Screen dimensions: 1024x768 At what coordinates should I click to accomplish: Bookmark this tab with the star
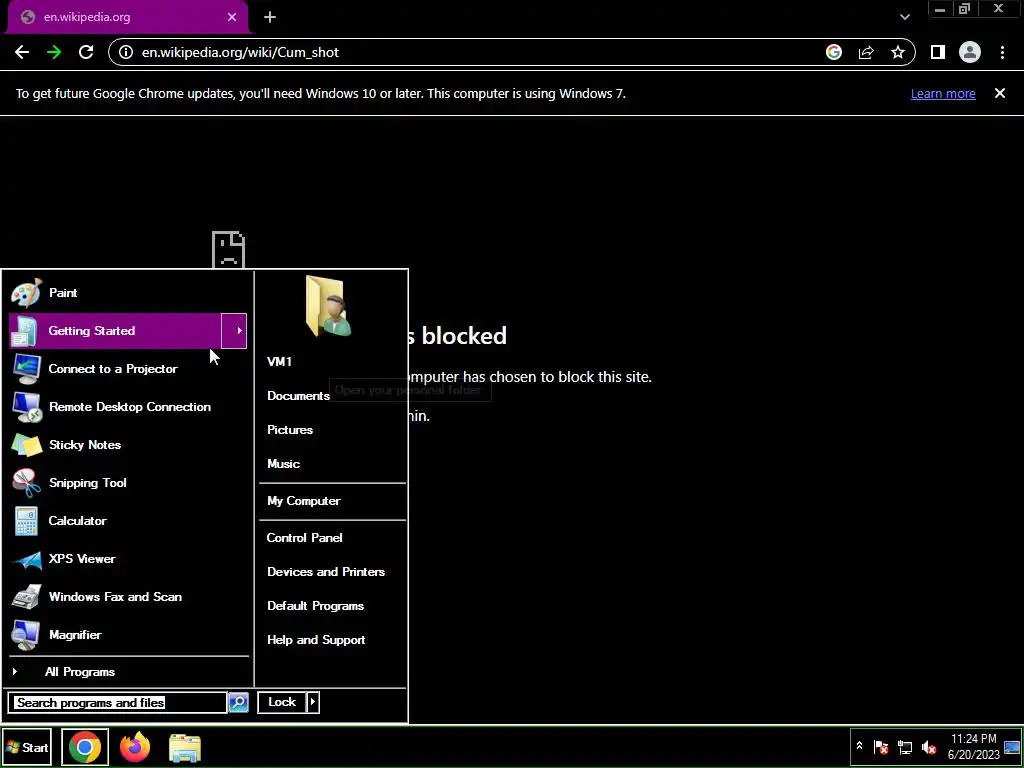click(x=898, y=53)
